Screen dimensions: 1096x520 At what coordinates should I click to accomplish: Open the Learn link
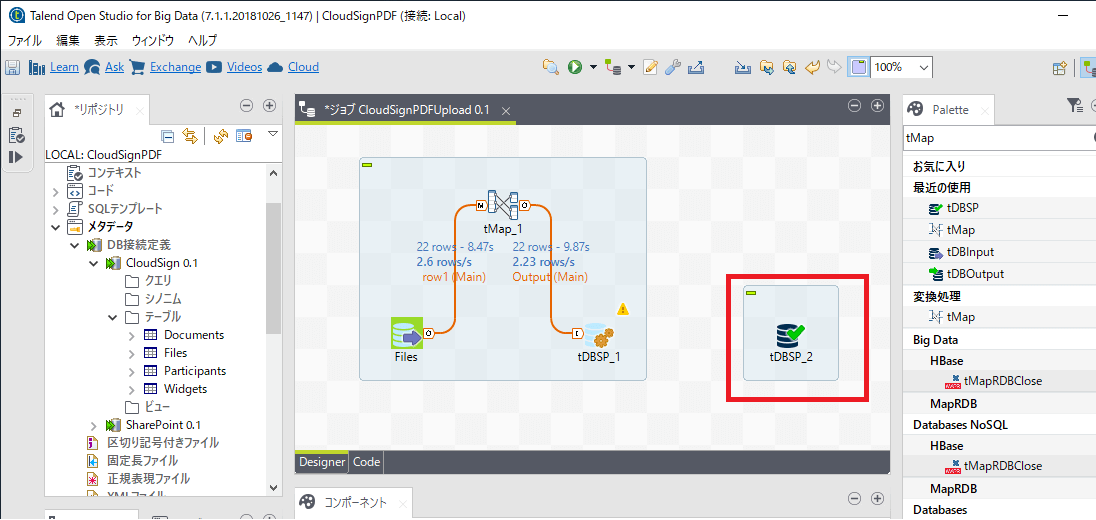64,67
